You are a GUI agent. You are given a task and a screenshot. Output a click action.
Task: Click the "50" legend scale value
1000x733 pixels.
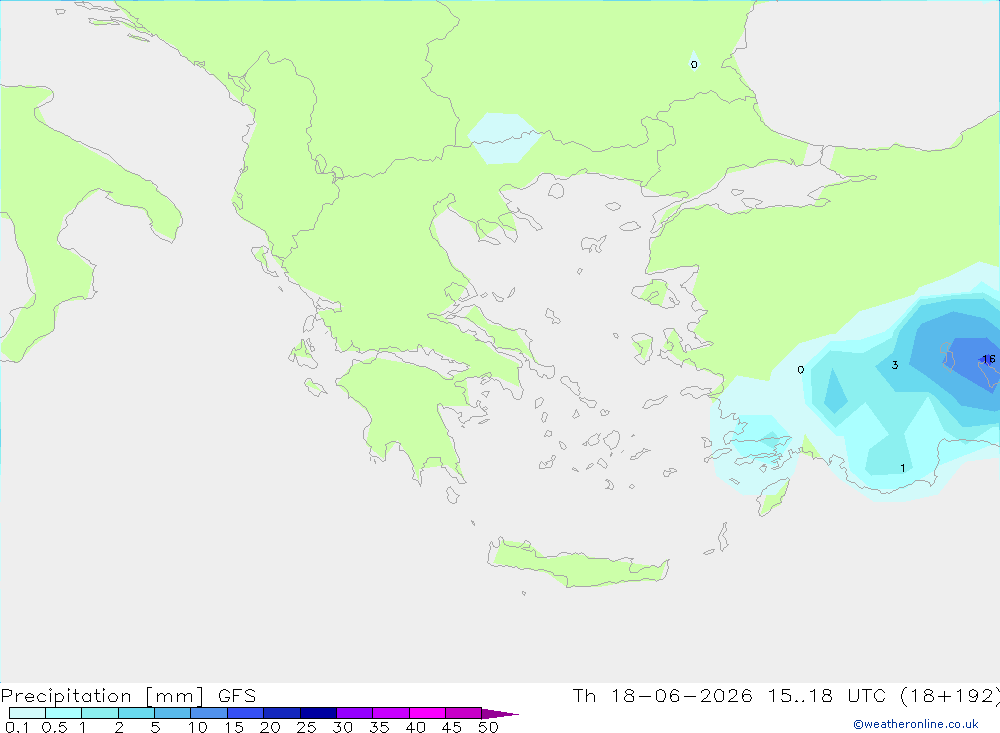pyautogui.click(x=488, y=727)
